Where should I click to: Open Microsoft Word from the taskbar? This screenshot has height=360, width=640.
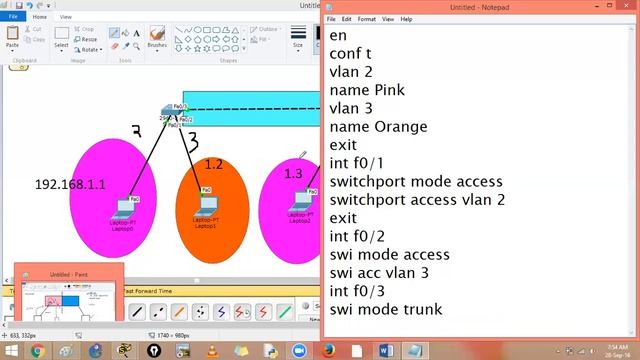click(385, 351)
